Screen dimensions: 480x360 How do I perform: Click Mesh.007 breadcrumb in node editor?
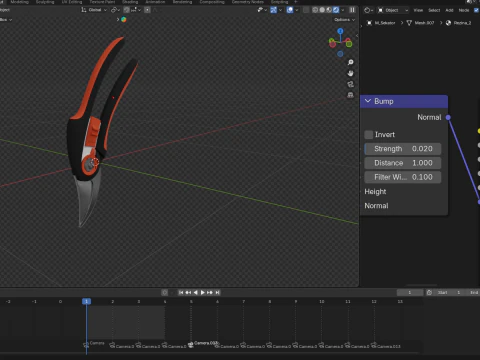421,23
